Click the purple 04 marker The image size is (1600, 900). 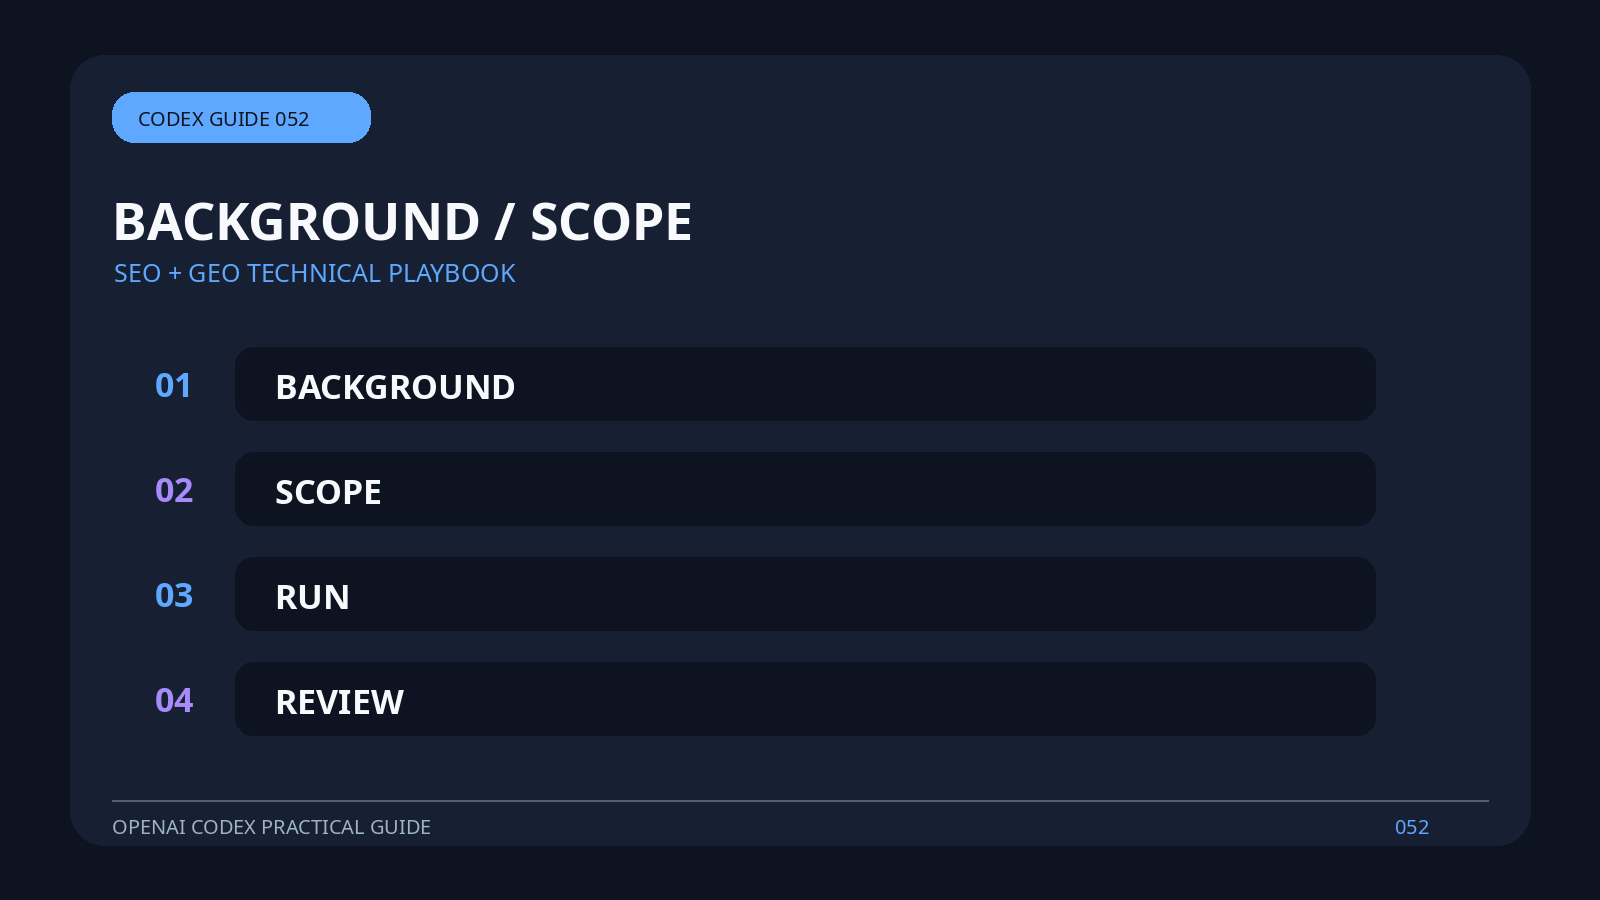pos(174,701)
